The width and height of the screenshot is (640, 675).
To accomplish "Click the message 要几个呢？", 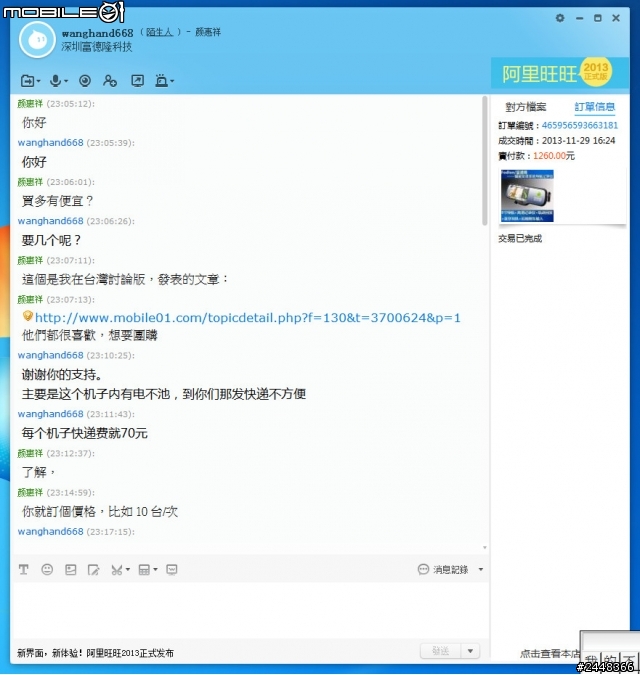I will [x=51, y=240].
